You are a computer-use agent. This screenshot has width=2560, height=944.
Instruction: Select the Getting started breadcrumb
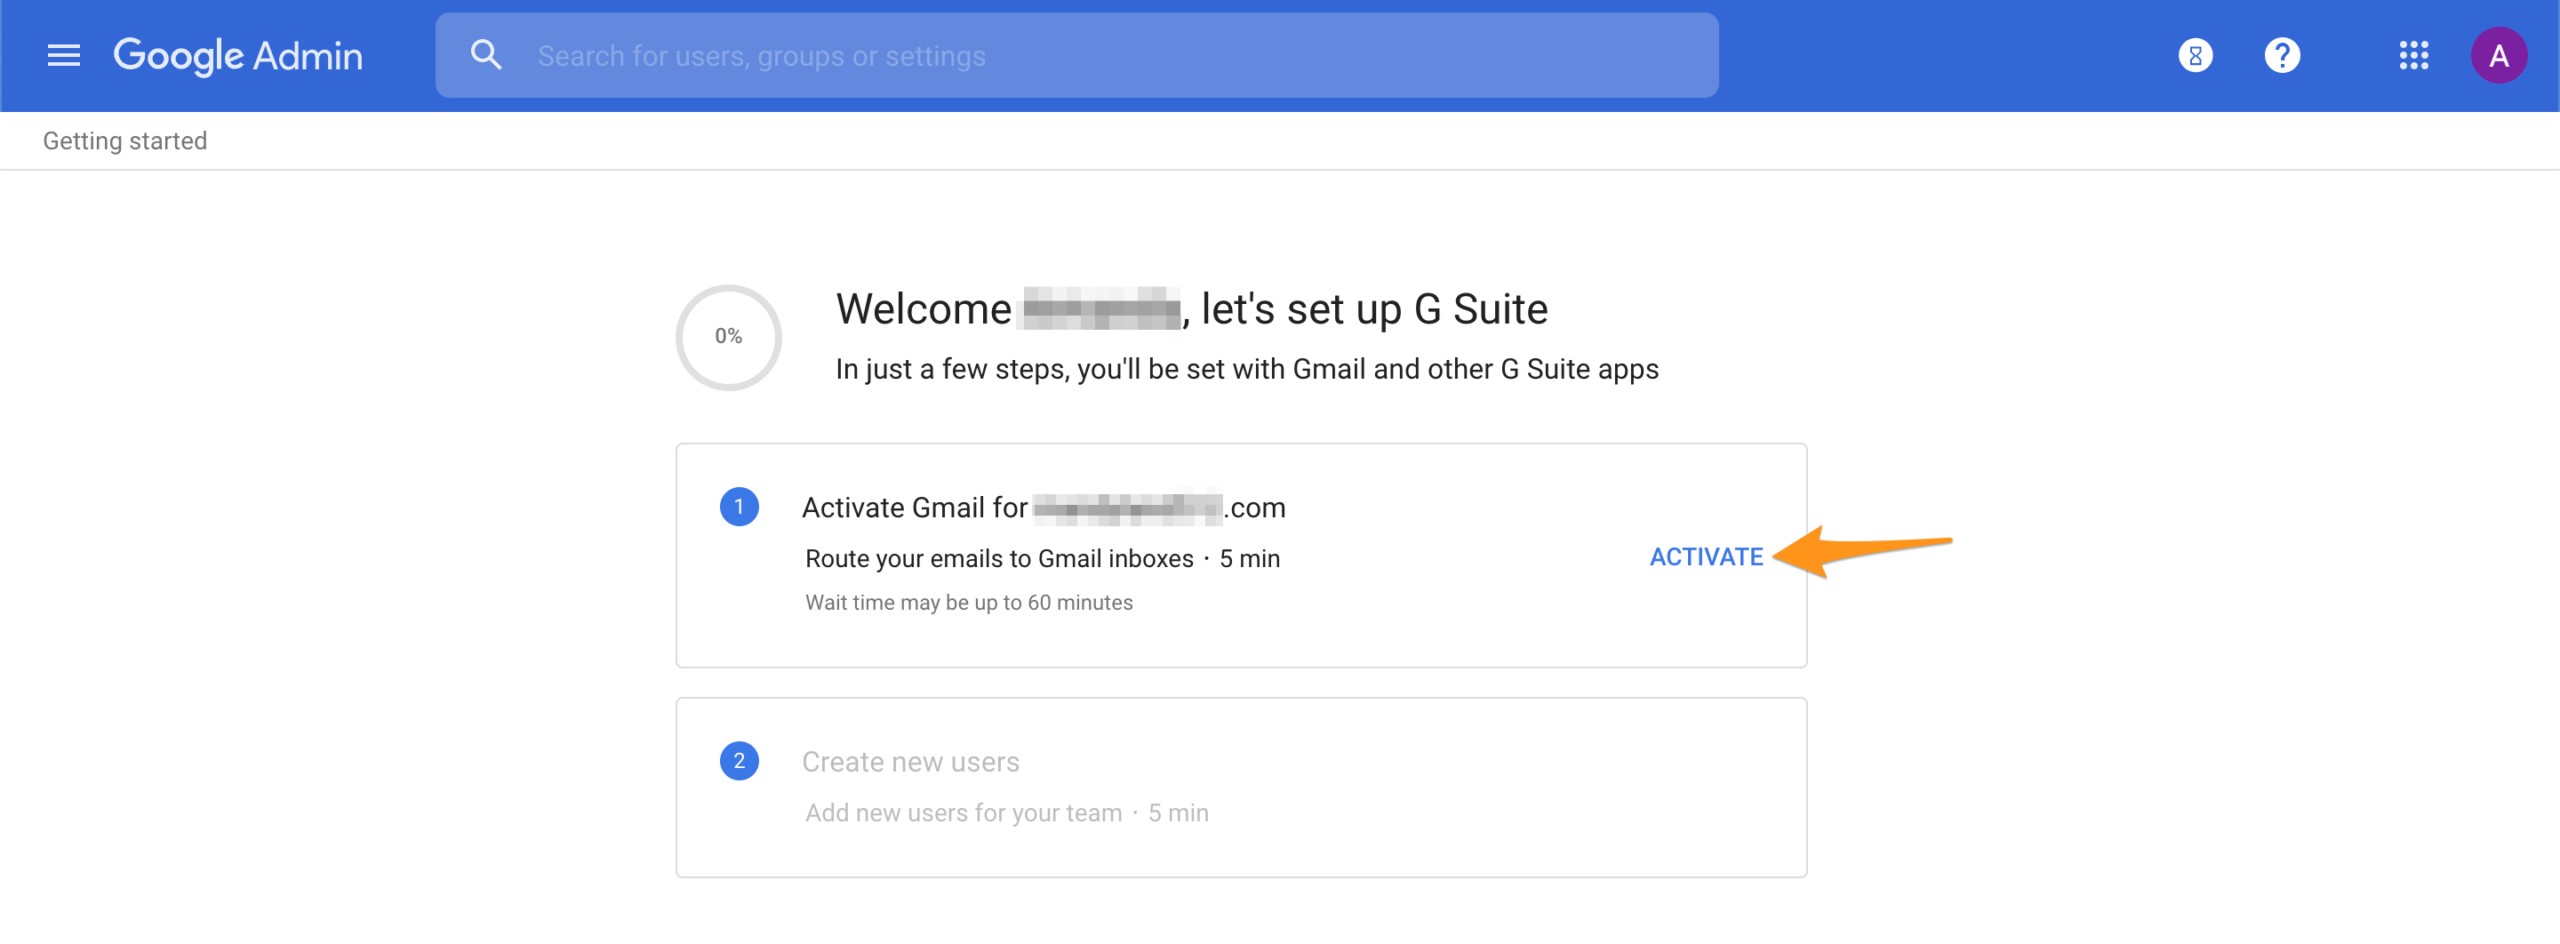click(125, 141)
